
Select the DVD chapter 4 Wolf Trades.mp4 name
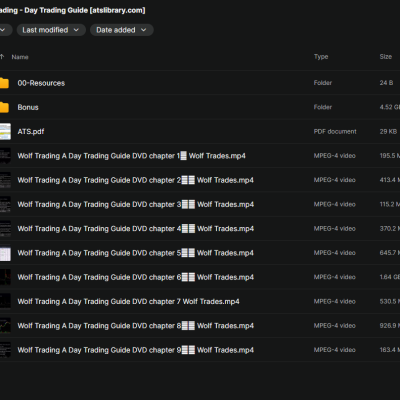click(x=135, y=229)
